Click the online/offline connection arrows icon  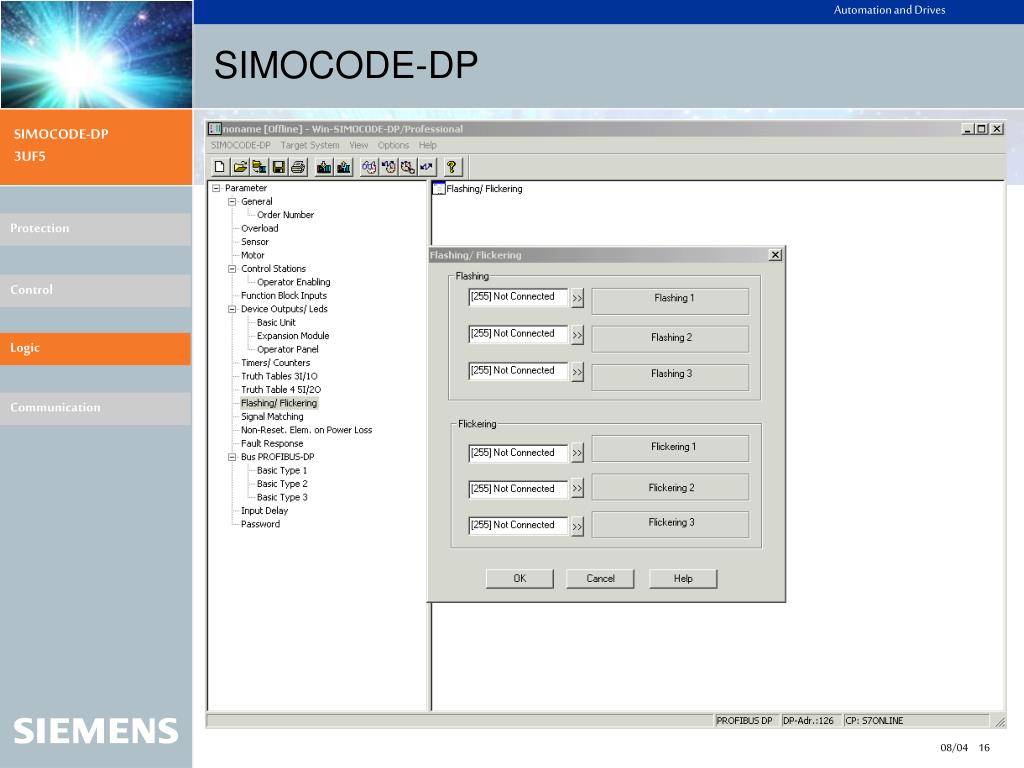coord(426,167)
